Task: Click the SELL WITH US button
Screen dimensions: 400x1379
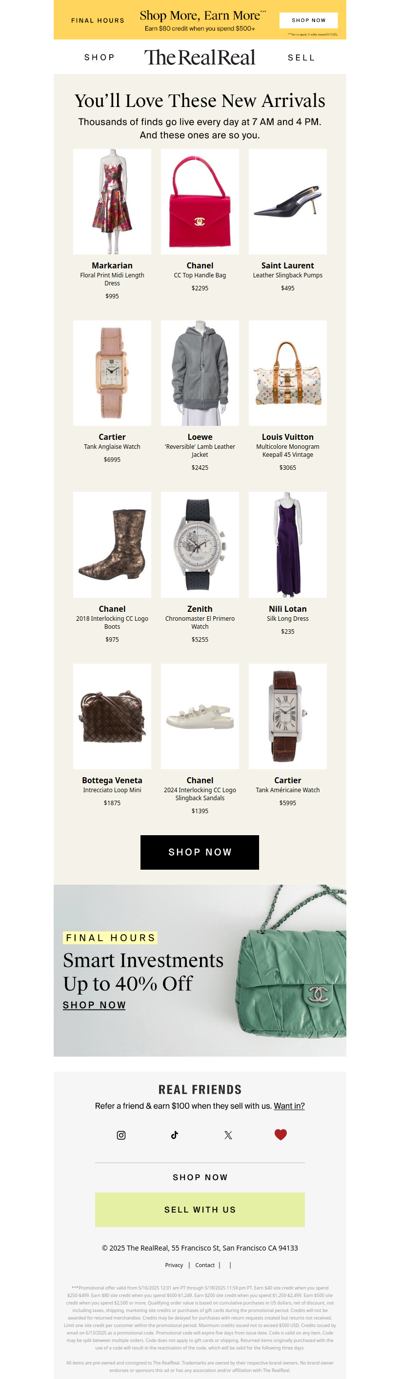Action: click(200, 1210)
